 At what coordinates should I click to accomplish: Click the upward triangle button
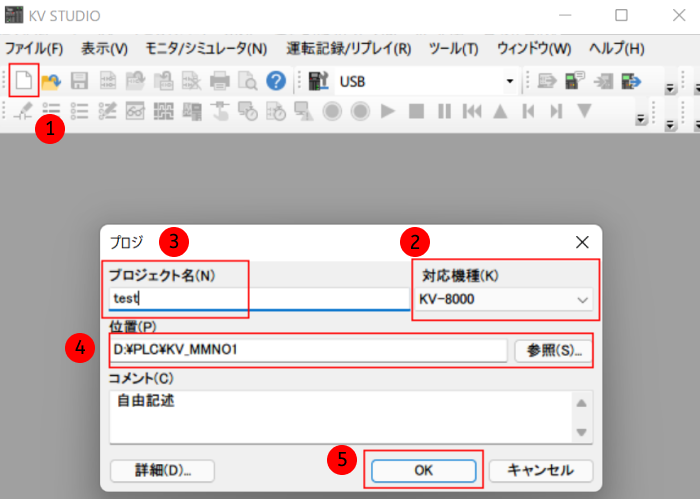[500, 111]
